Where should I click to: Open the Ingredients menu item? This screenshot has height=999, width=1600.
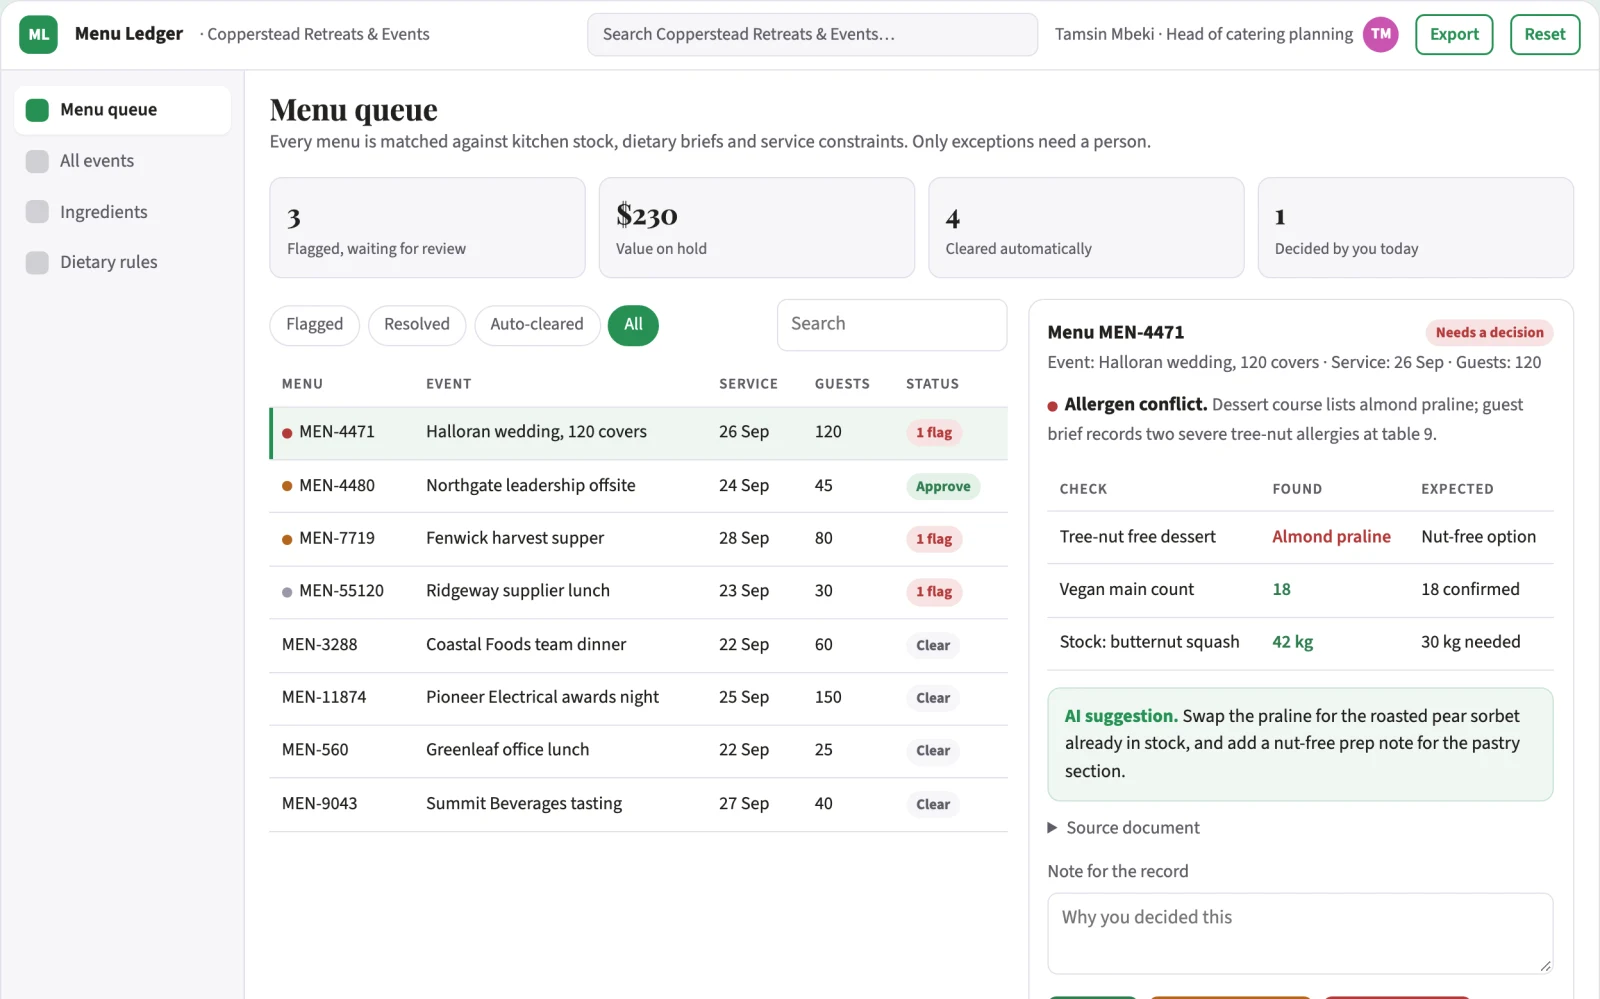pos(122,212)
